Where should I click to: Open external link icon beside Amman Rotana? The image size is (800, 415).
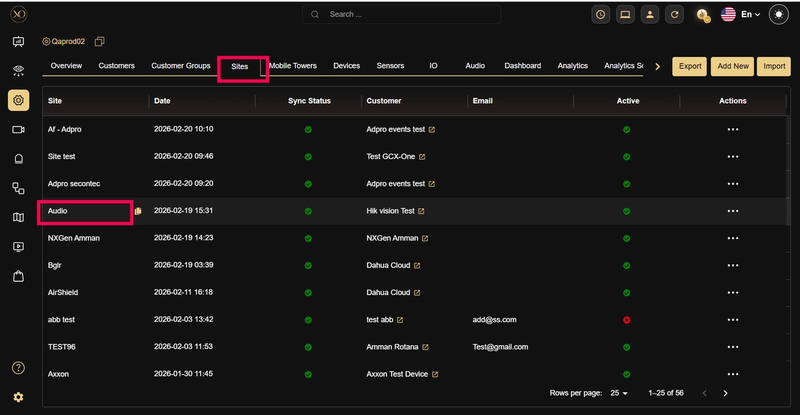[425, 347]
